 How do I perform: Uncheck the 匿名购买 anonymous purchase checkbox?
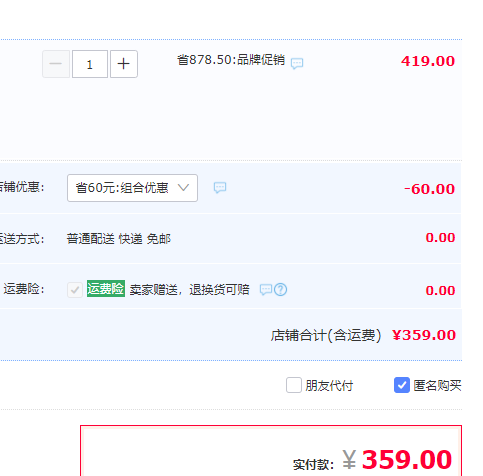tap(402, 385)
